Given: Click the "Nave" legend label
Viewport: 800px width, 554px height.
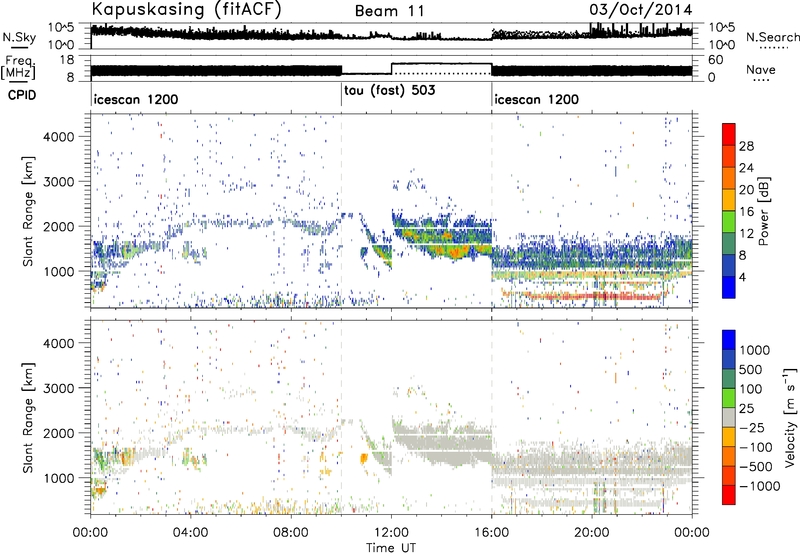Looking at the screenshot, I should 761,69.
